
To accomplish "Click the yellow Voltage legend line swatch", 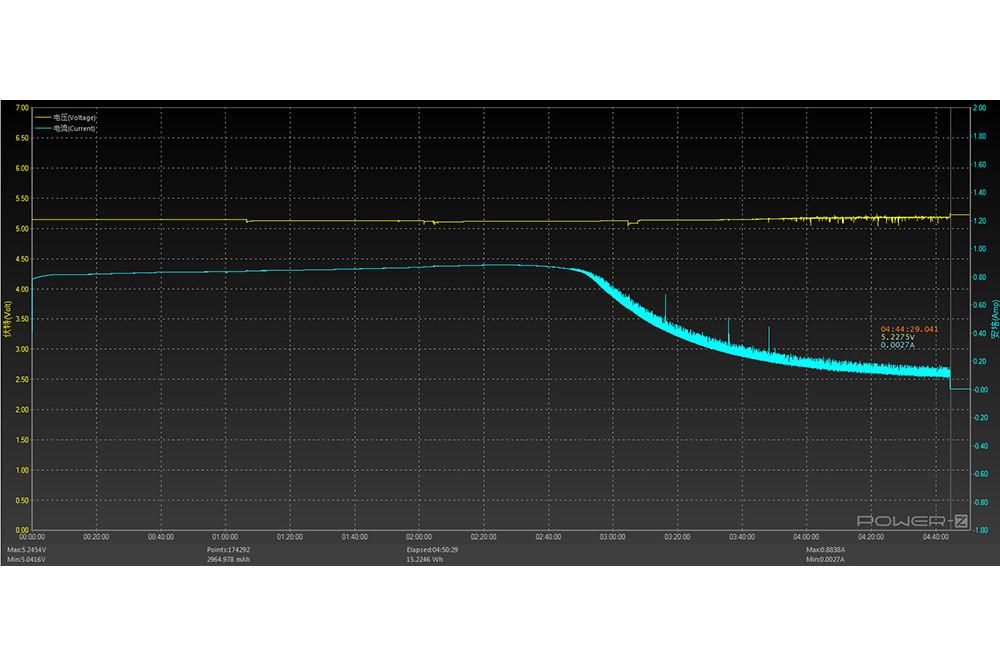I will pos(42,118).
